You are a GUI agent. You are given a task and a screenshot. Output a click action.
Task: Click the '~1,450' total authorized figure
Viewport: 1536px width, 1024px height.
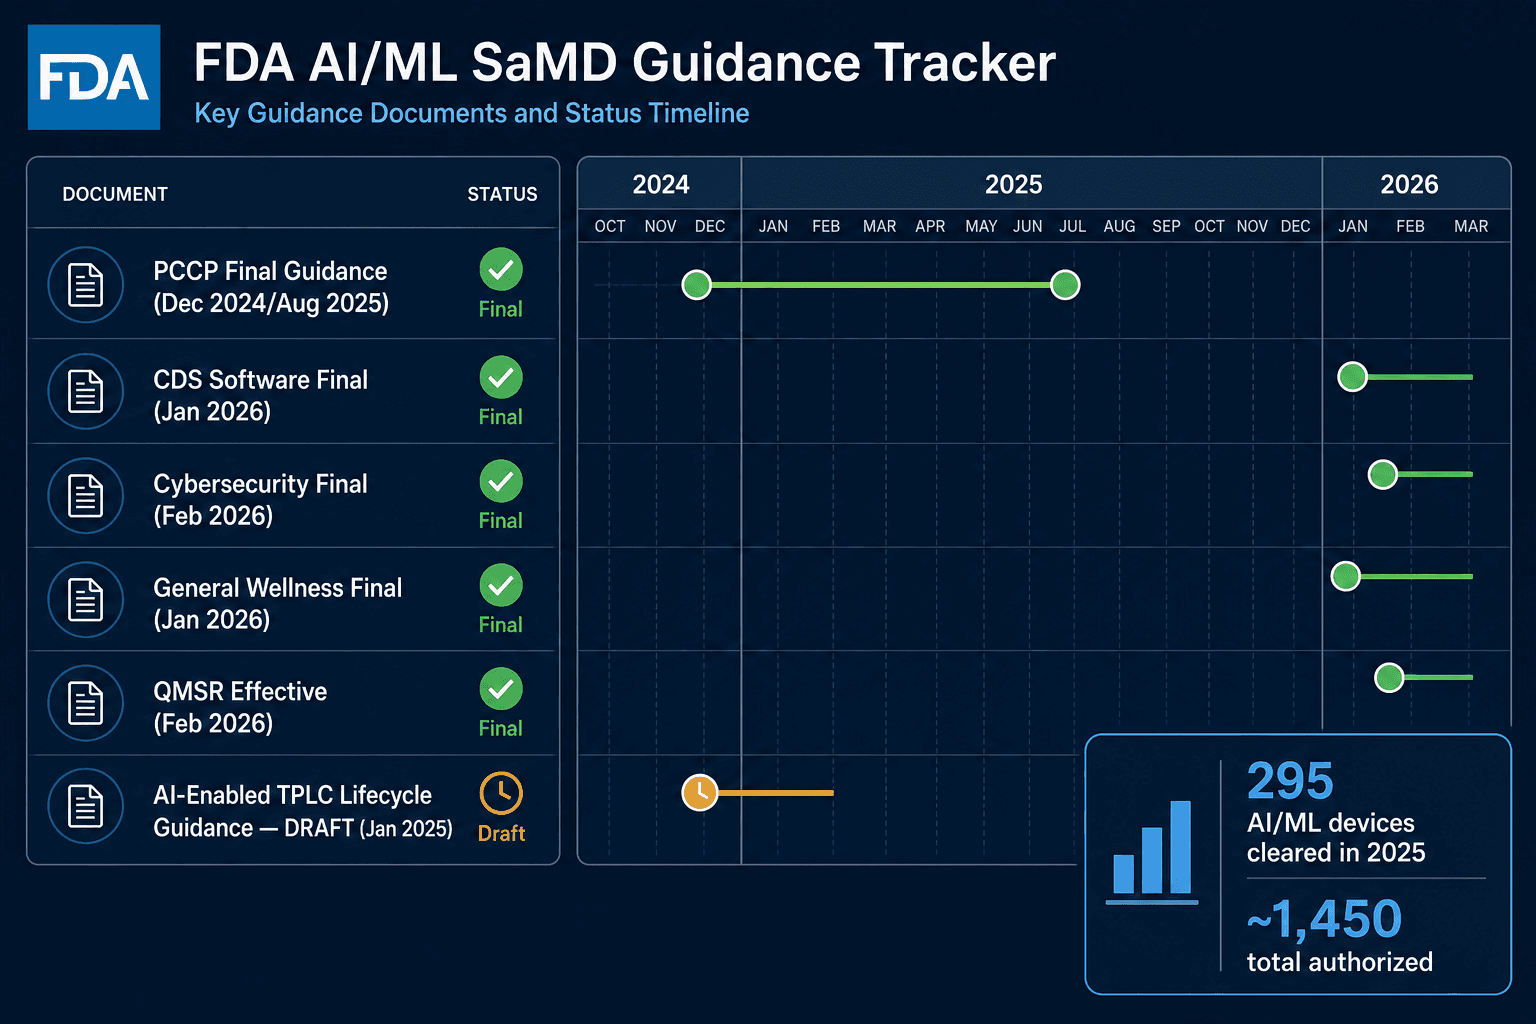(x=1324, y=919)
